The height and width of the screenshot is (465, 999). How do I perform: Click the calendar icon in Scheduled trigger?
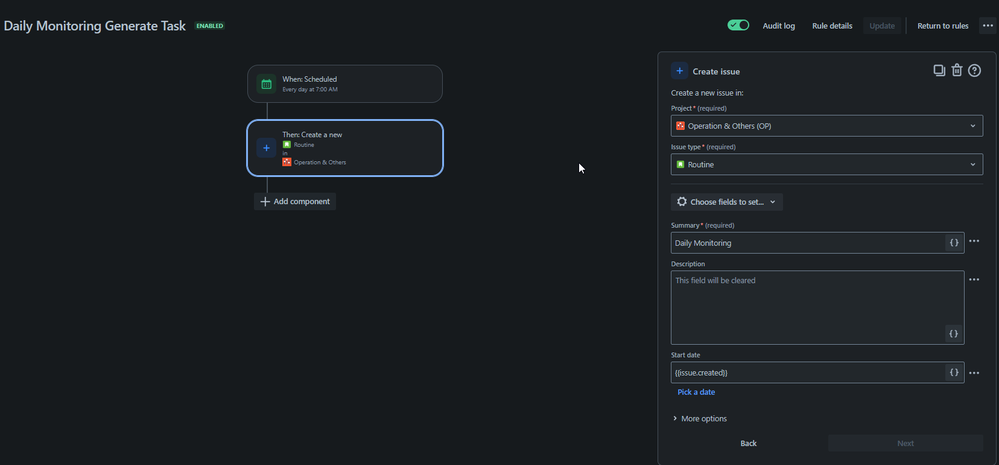coord(266,84)
